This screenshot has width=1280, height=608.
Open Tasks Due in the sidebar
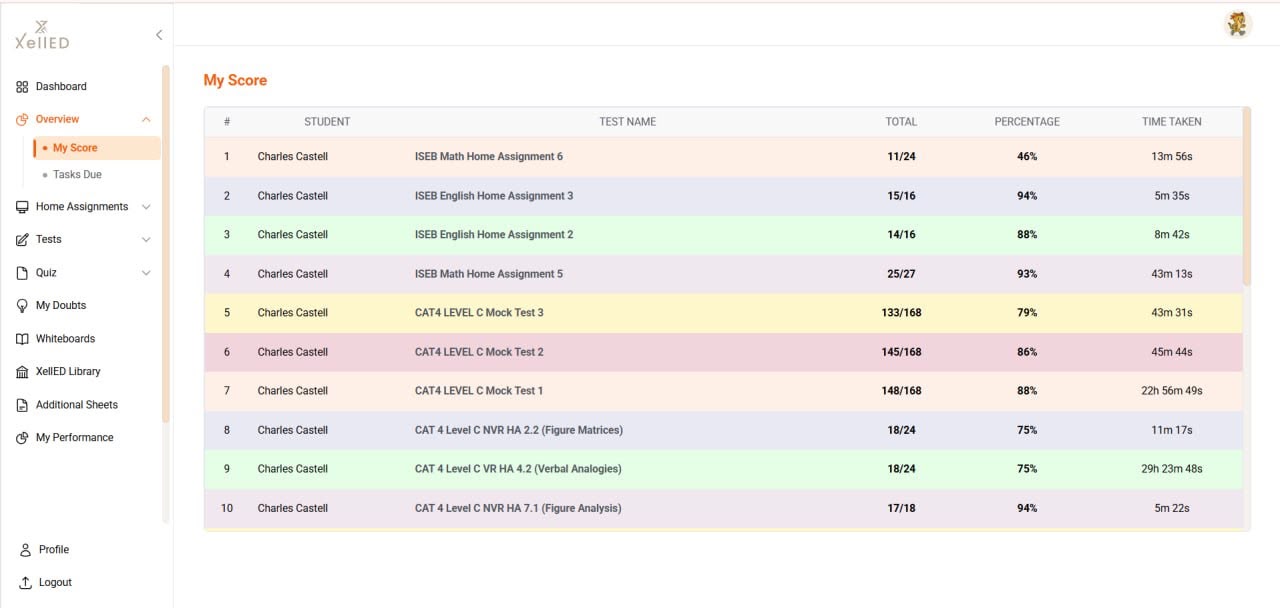(77, 175)
